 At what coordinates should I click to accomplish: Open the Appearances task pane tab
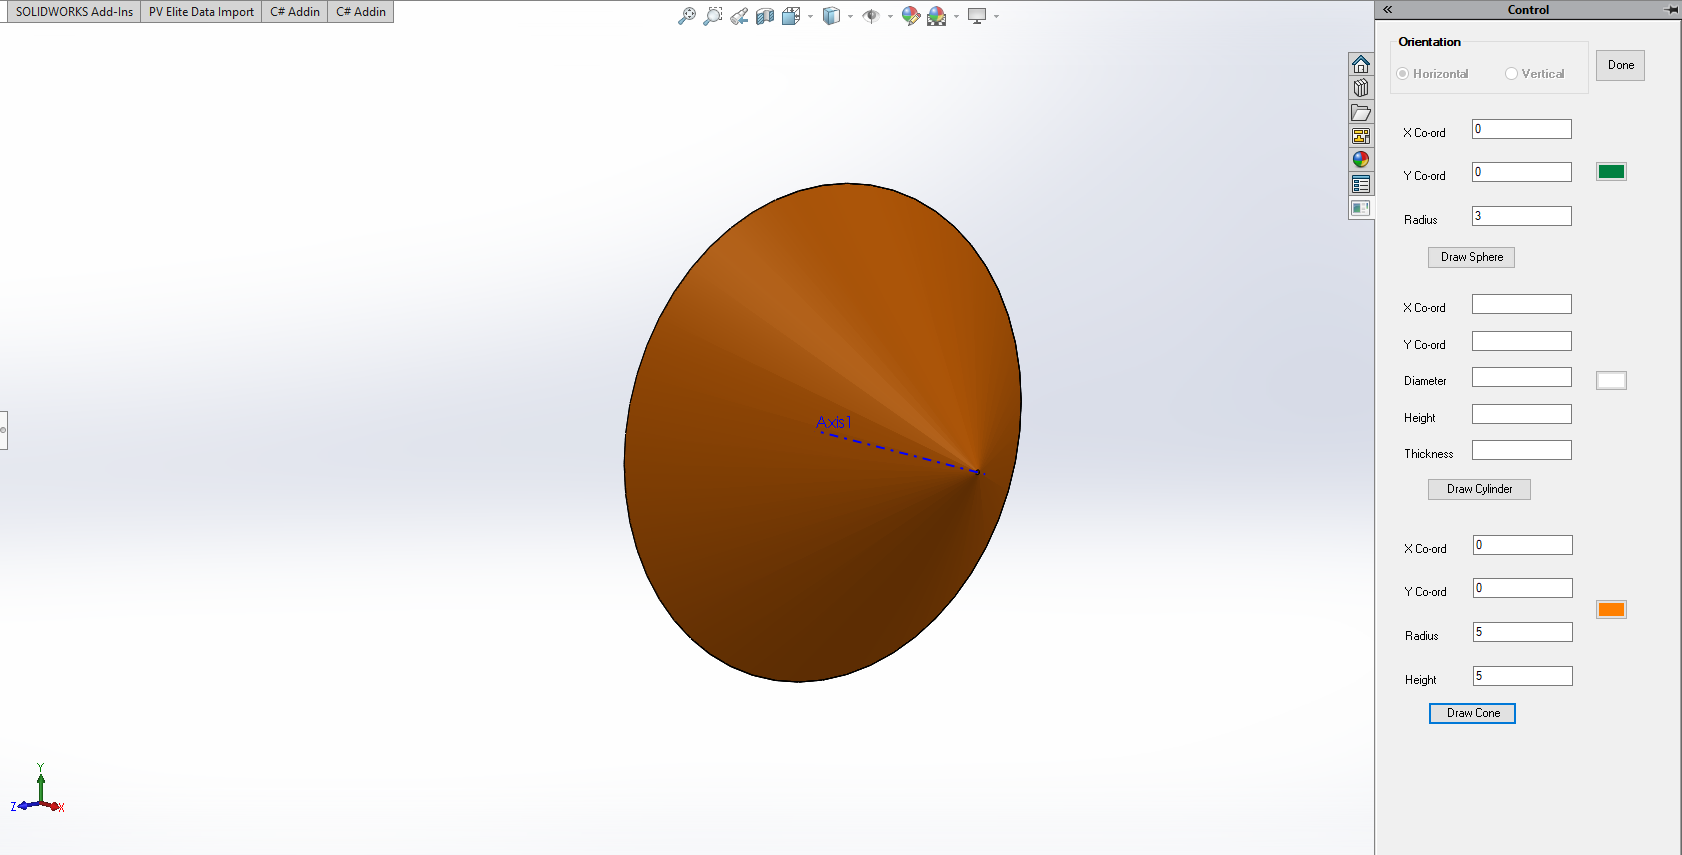click(x=1361, y=160)
